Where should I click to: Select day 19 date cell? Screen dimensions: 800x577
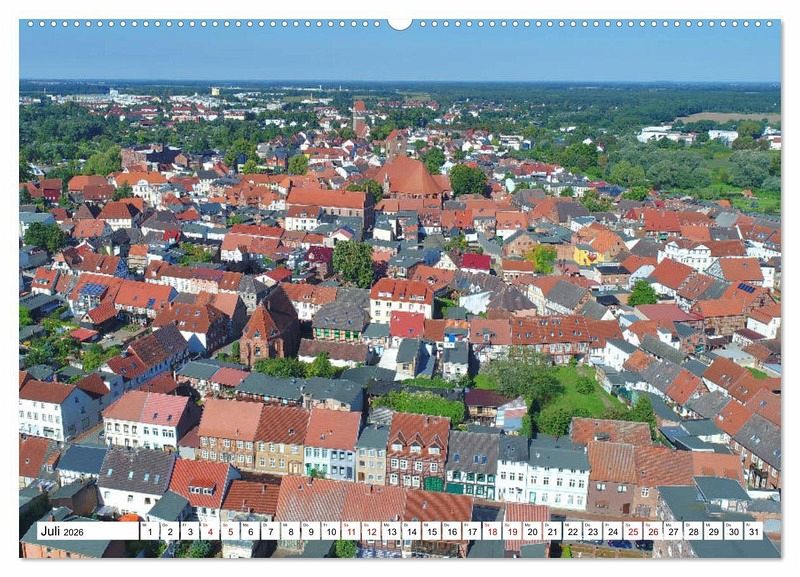512,531
